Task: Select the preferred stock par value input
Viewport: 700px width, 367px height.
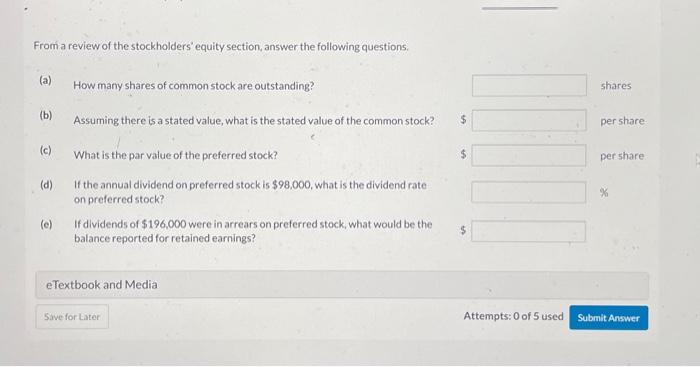Action: coord(529,155)
